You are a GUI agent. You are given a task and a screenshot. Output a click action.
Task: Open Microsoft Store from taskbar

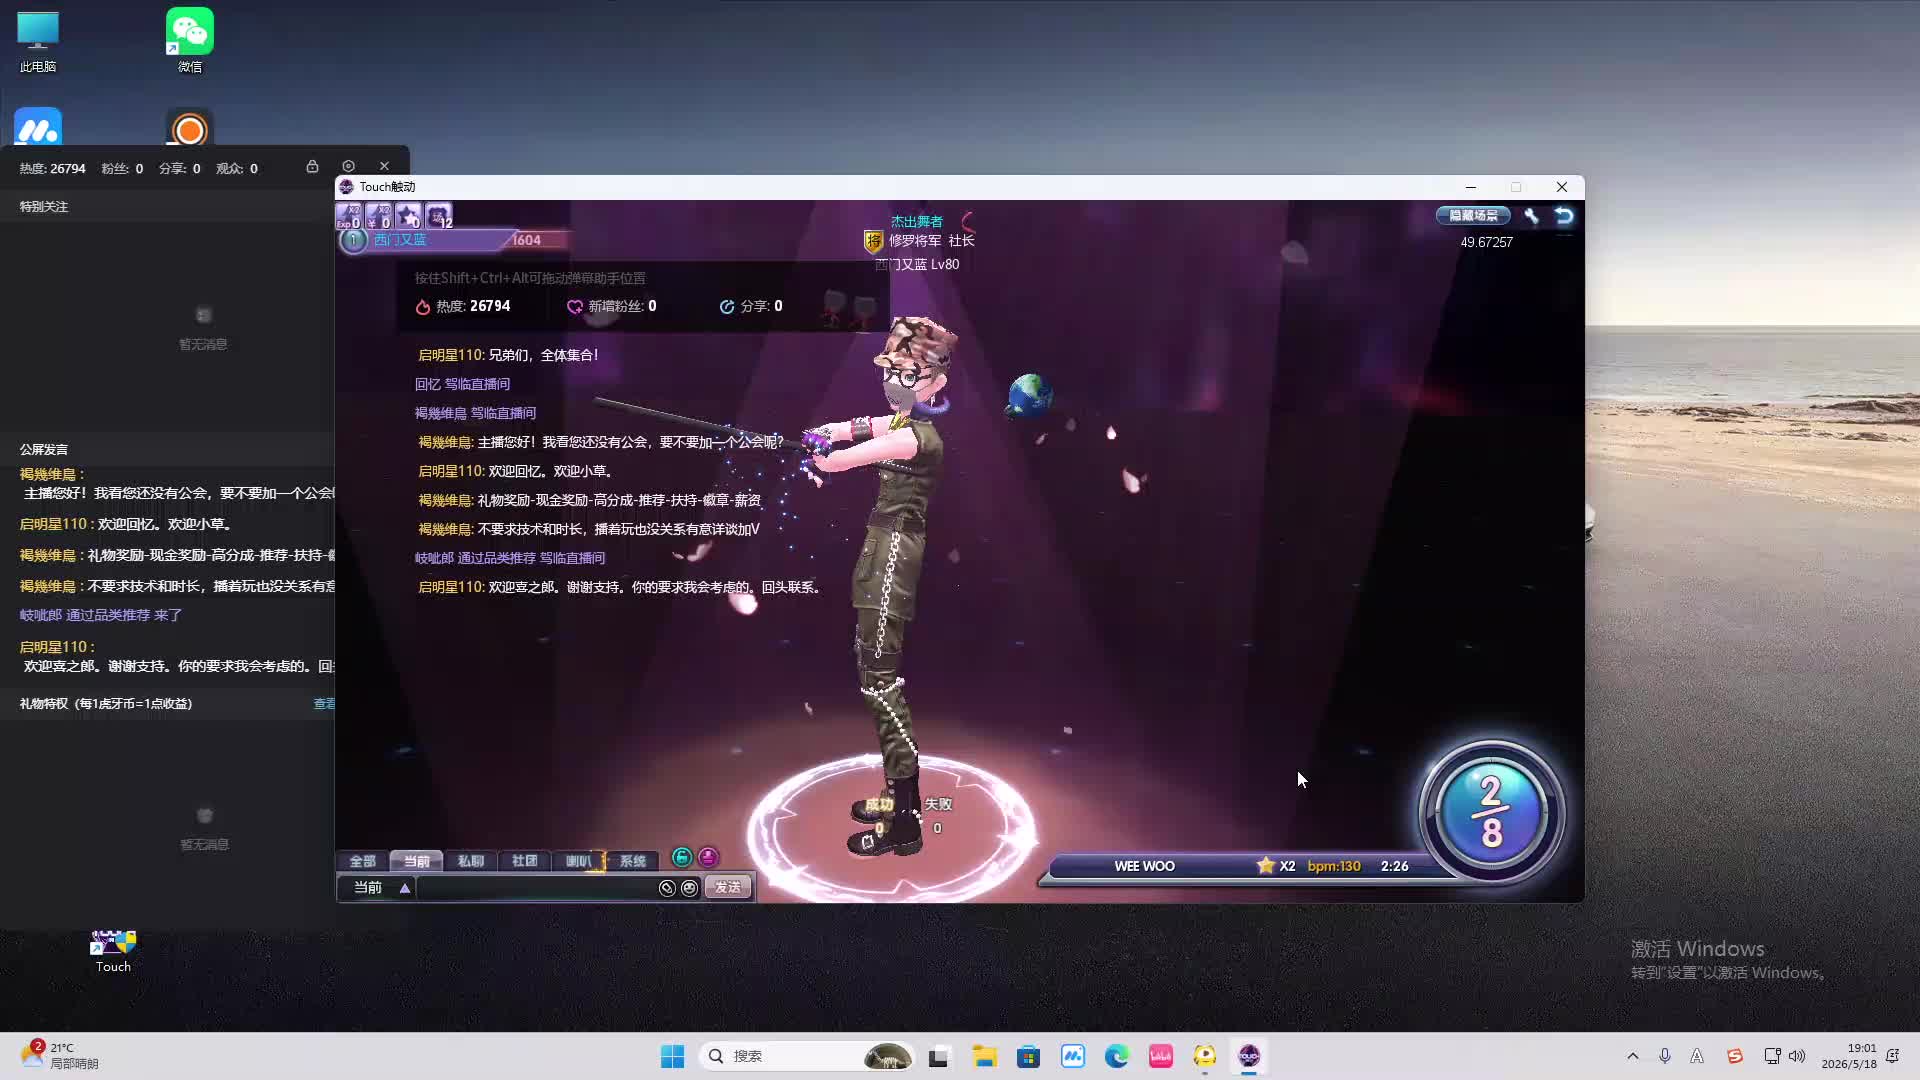[x=1028, y=1056]
